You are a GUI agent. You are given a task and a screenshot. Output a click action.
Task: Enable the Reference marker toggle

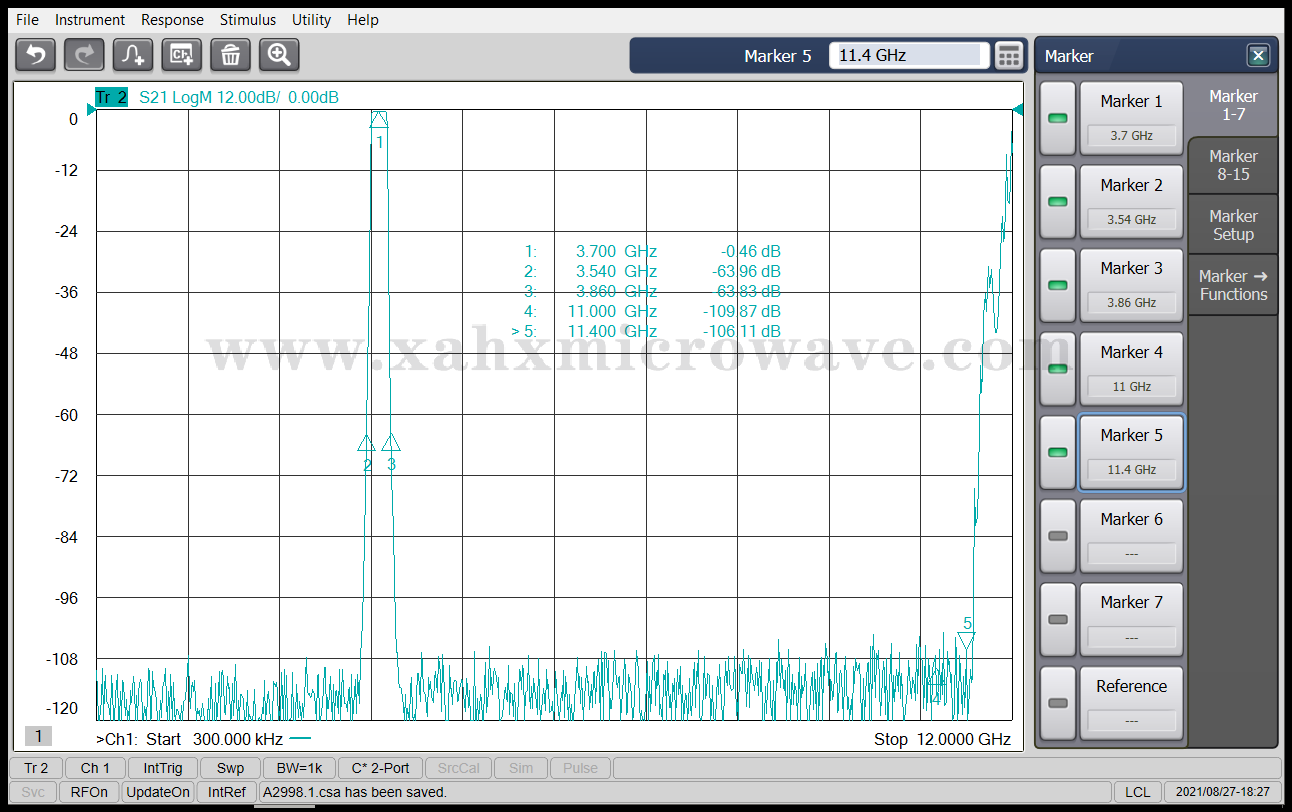[1057, 703]
